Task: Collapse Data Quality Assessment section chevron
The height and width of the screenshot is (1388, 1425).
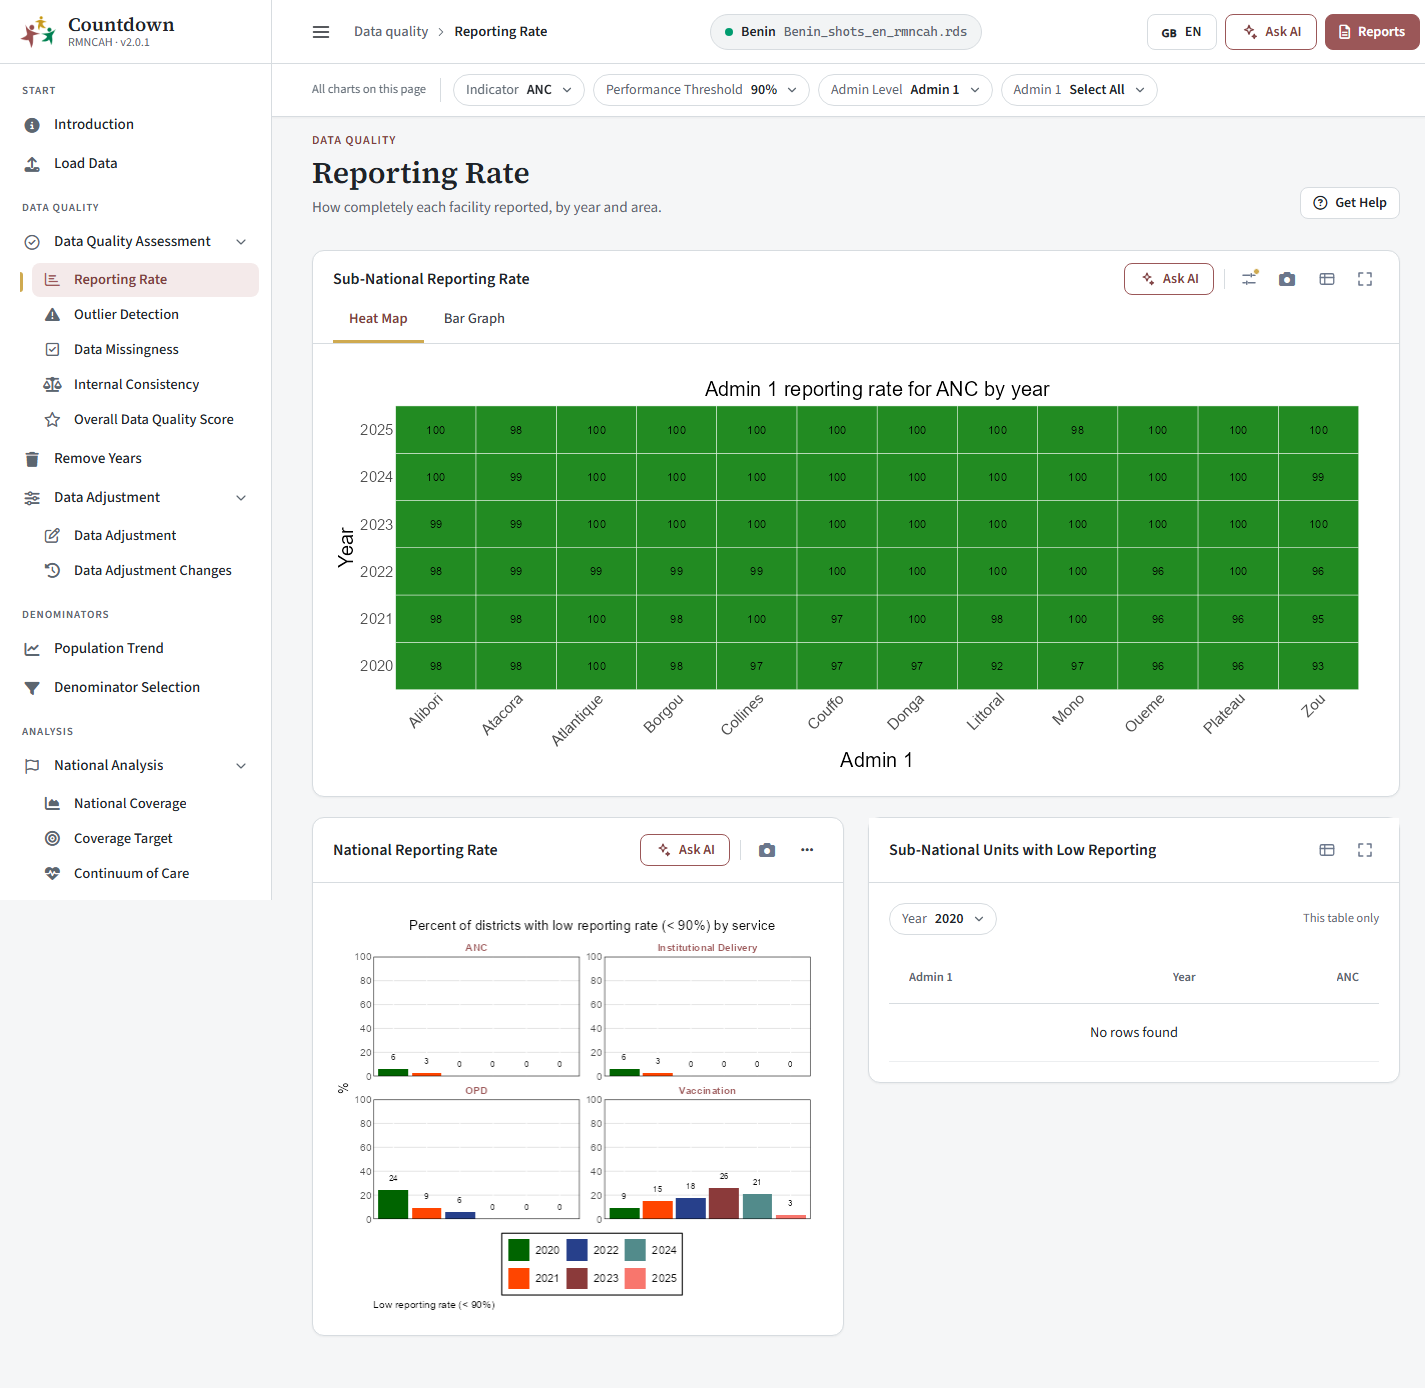Action: pyautogui.click(x=241, y=242)
